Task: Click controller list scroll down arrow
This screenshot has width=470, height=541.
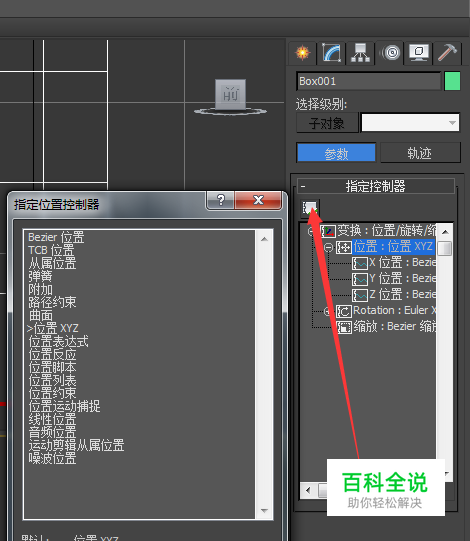Action: 264,510
